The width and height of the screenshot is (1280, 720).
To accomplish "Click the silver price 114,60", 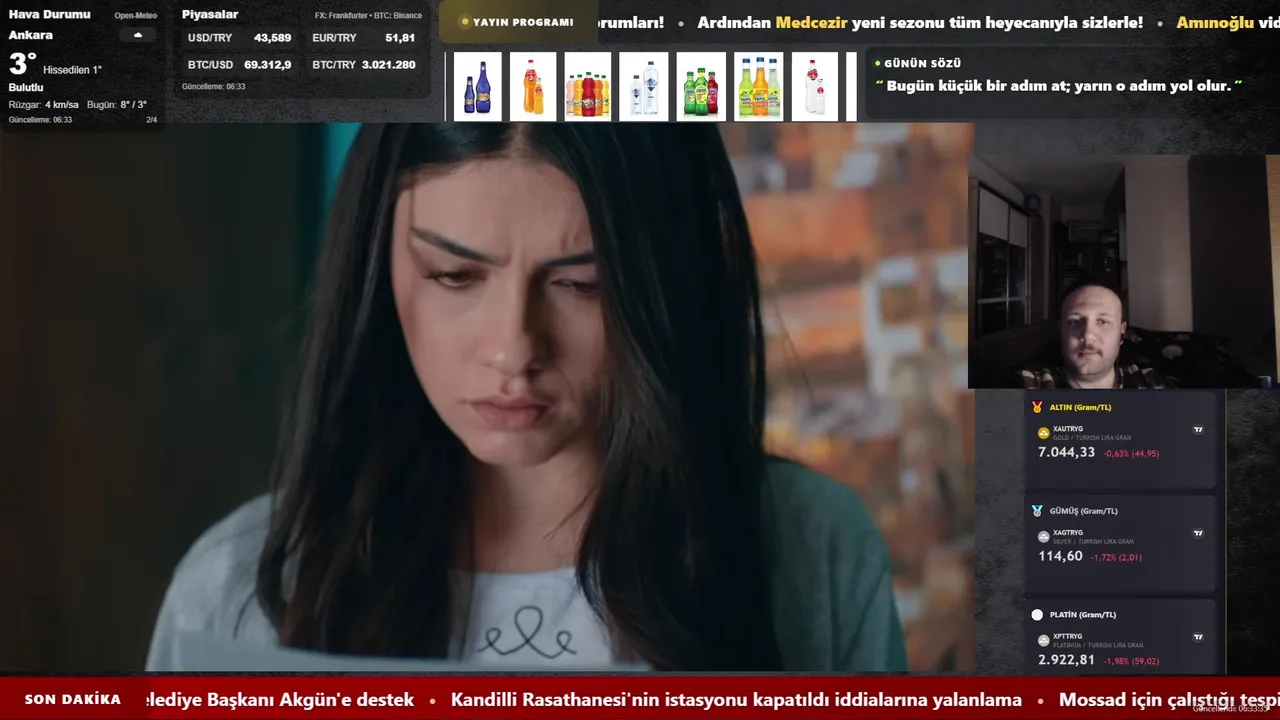I will coord(1060,556).
